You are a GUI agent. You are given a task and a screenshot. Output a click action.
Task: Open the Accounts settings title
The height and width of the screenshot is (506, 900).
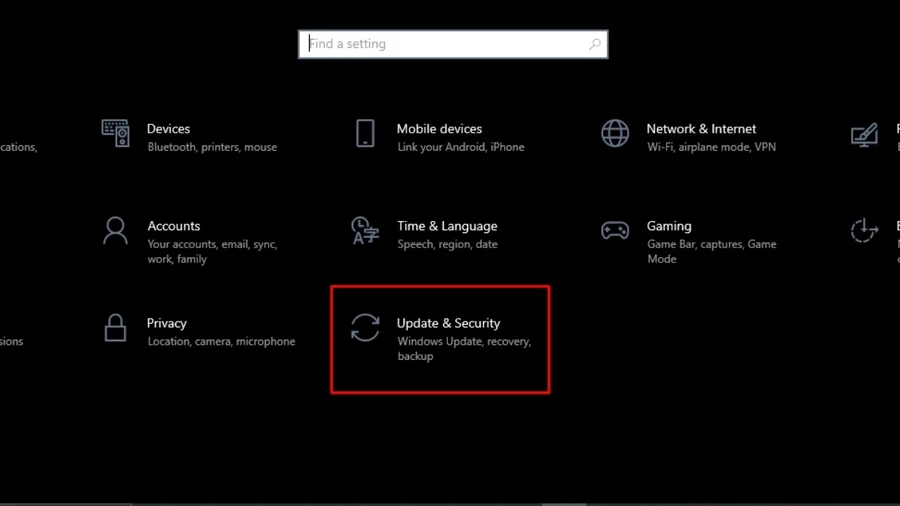click(173, 226)
